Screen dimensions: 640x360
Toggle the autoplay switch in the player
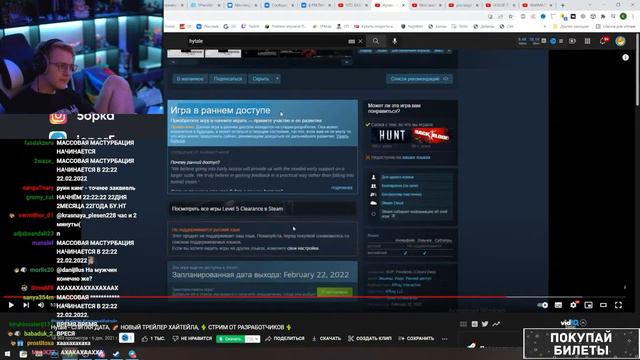coord(542,305)
